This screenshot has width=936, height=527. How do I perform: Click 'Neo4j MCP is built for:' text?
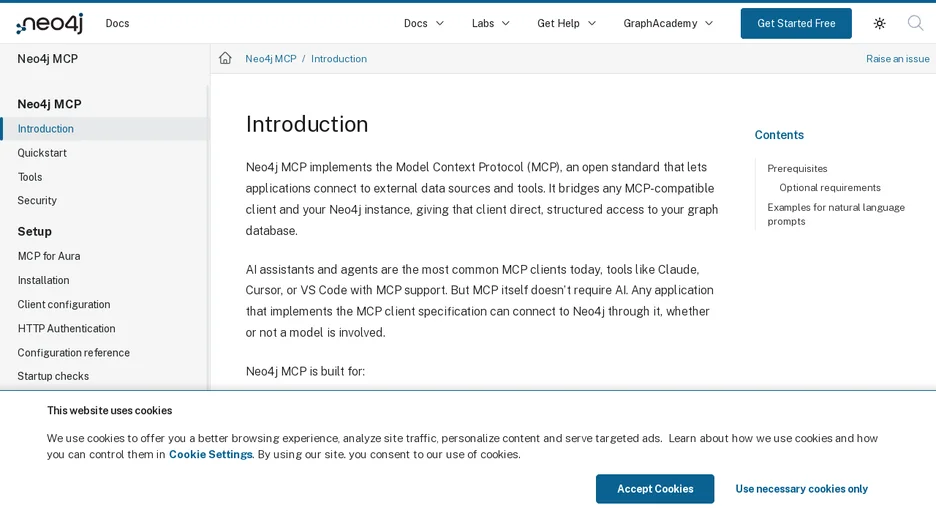(x=305, y=371)
